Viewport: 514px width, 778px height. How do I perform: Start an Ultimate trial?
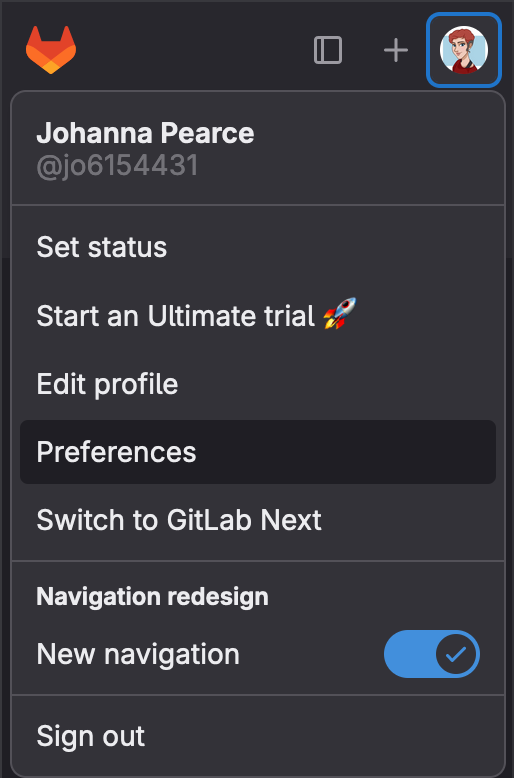click(258, 316)
